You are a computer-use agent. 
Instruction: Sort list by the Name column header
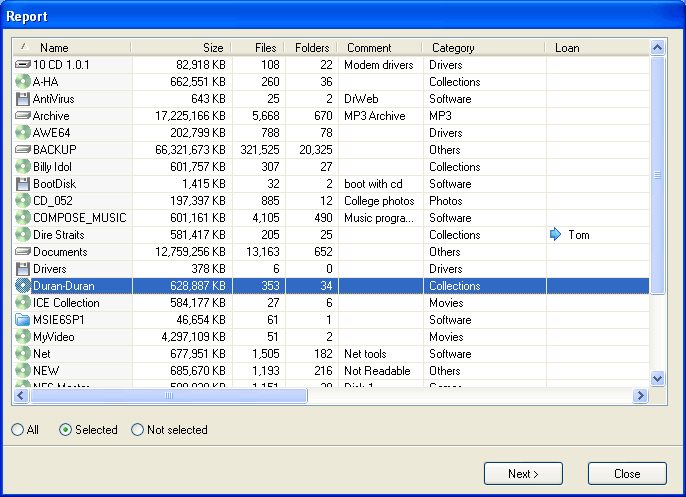54,47
